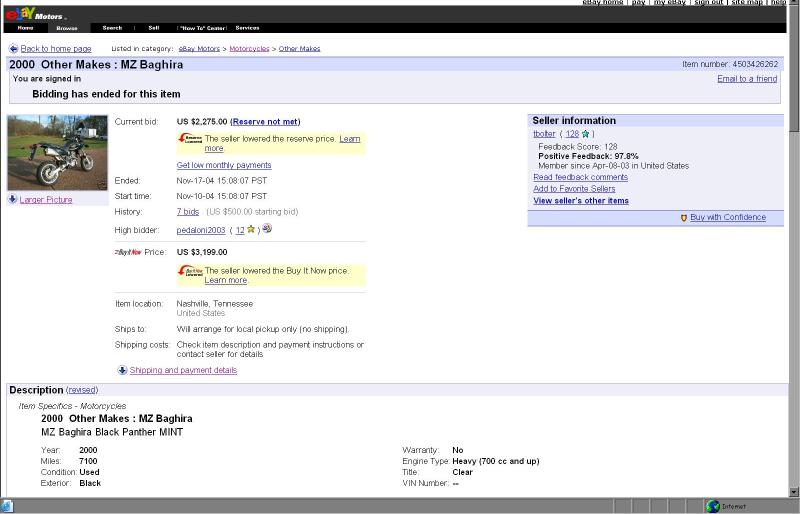Open the Search nav item
This screenshot has width=800, height=514.
[112, 28]
